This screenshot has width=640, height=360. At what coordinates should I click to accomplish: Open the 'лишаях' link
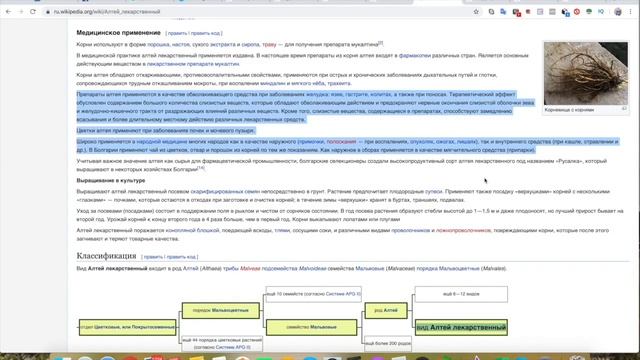467,142
